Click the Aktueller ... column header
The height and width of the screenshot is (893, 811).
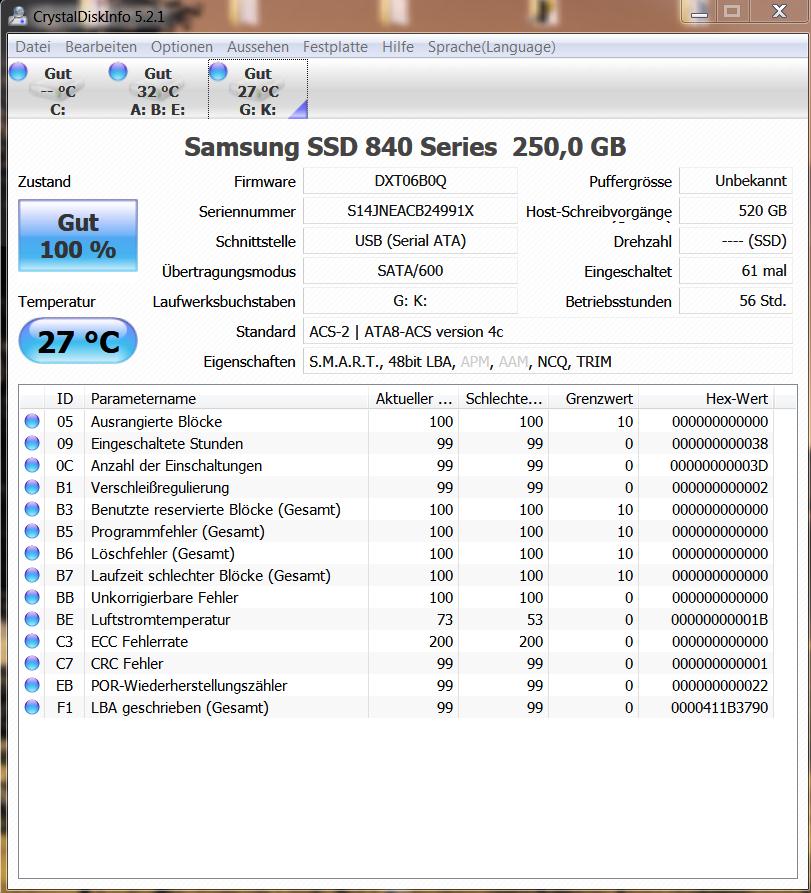(x=413, y=399)
